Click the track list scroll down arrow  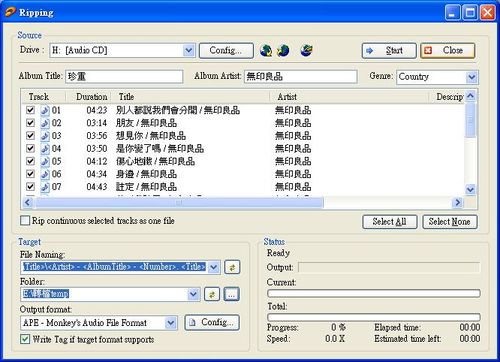pyautogui.click(x=470, y=190)
